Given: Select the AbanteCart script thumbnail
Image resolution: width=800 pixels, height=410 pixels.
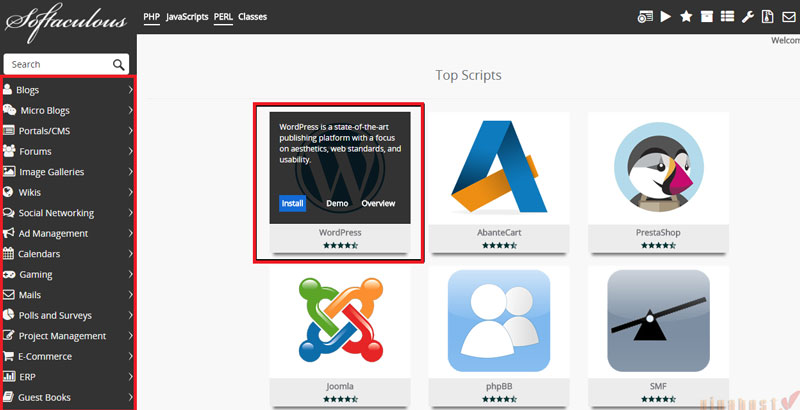Looking at the screenshot, I should pos(499,167).
